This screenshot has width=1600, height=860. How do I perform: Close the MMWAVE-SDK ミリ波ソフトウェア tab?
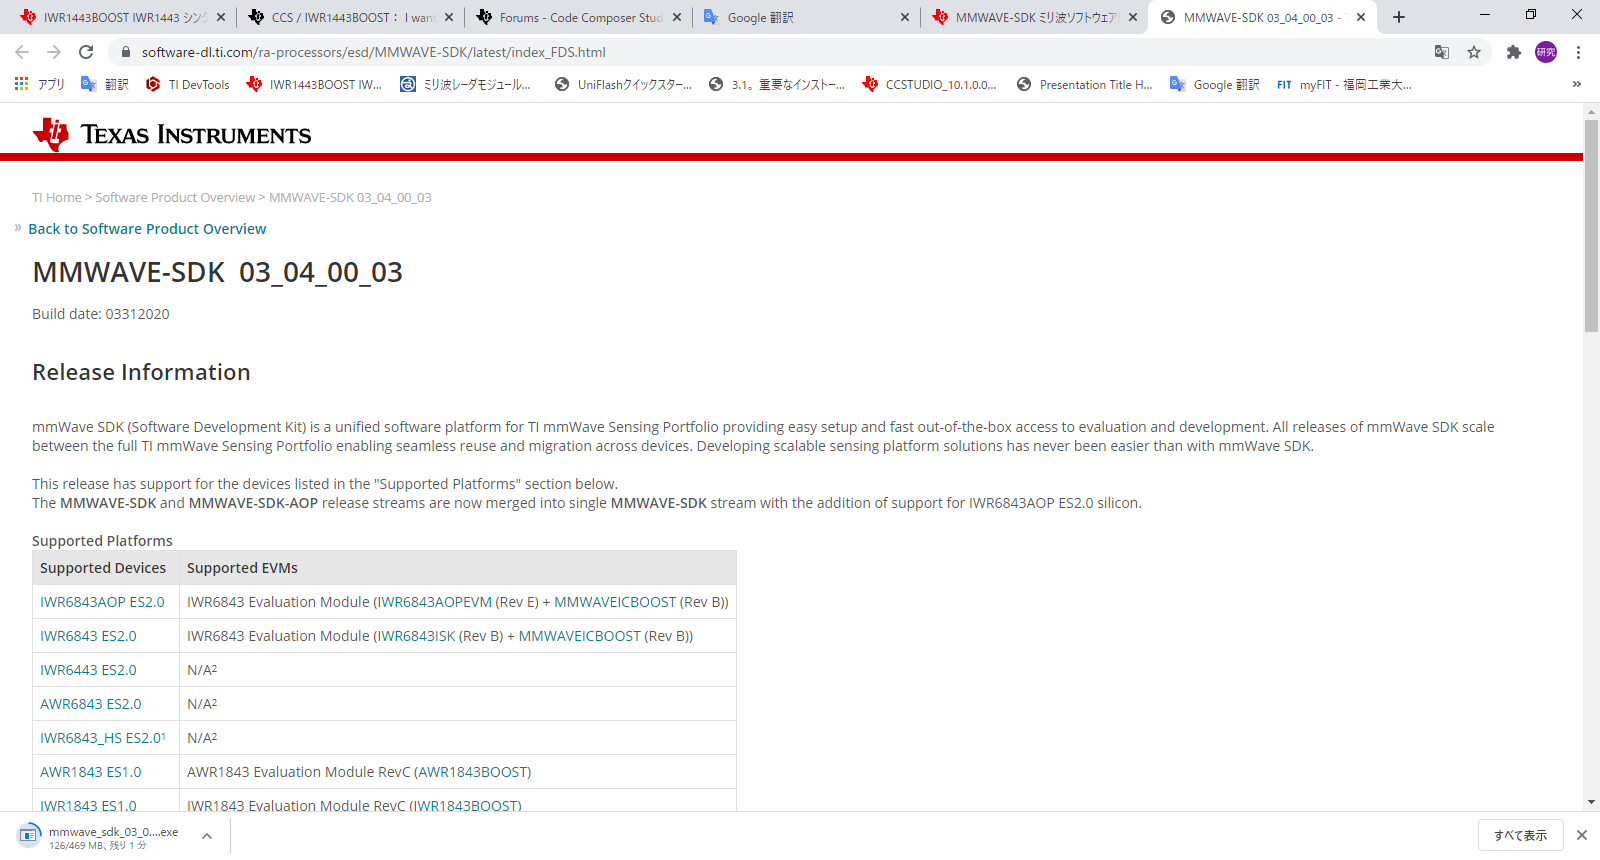point(1133,17)
